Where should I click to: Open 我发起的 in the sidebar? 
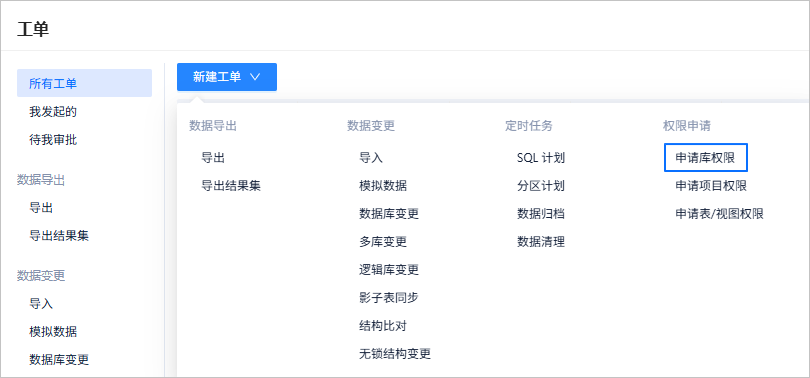(53, 112)
